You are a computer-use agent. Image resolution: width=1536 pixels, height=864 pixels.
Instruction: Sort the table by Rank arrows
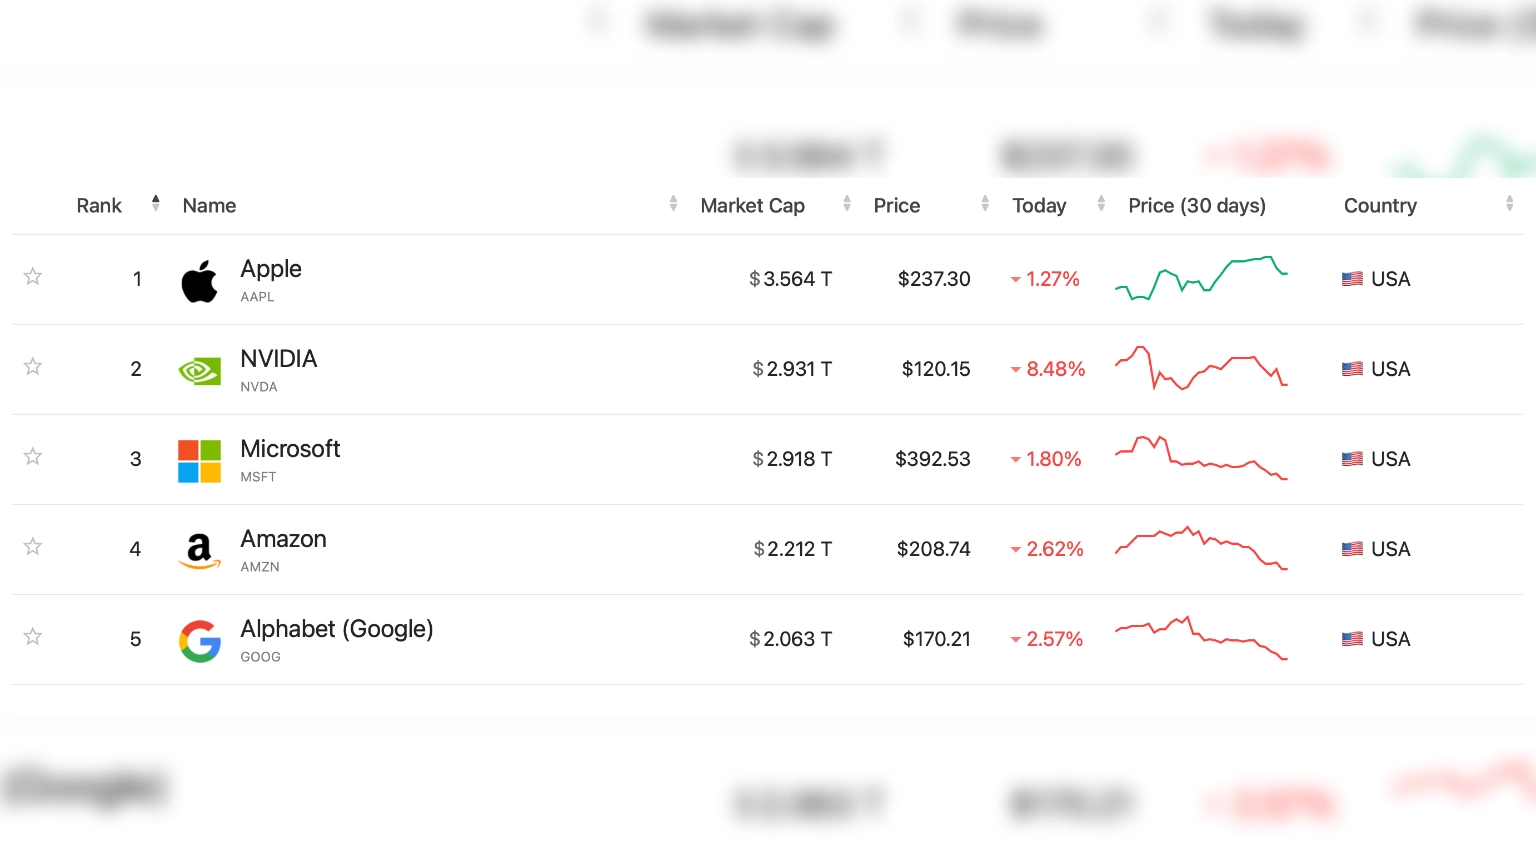[x=155, y=204]
